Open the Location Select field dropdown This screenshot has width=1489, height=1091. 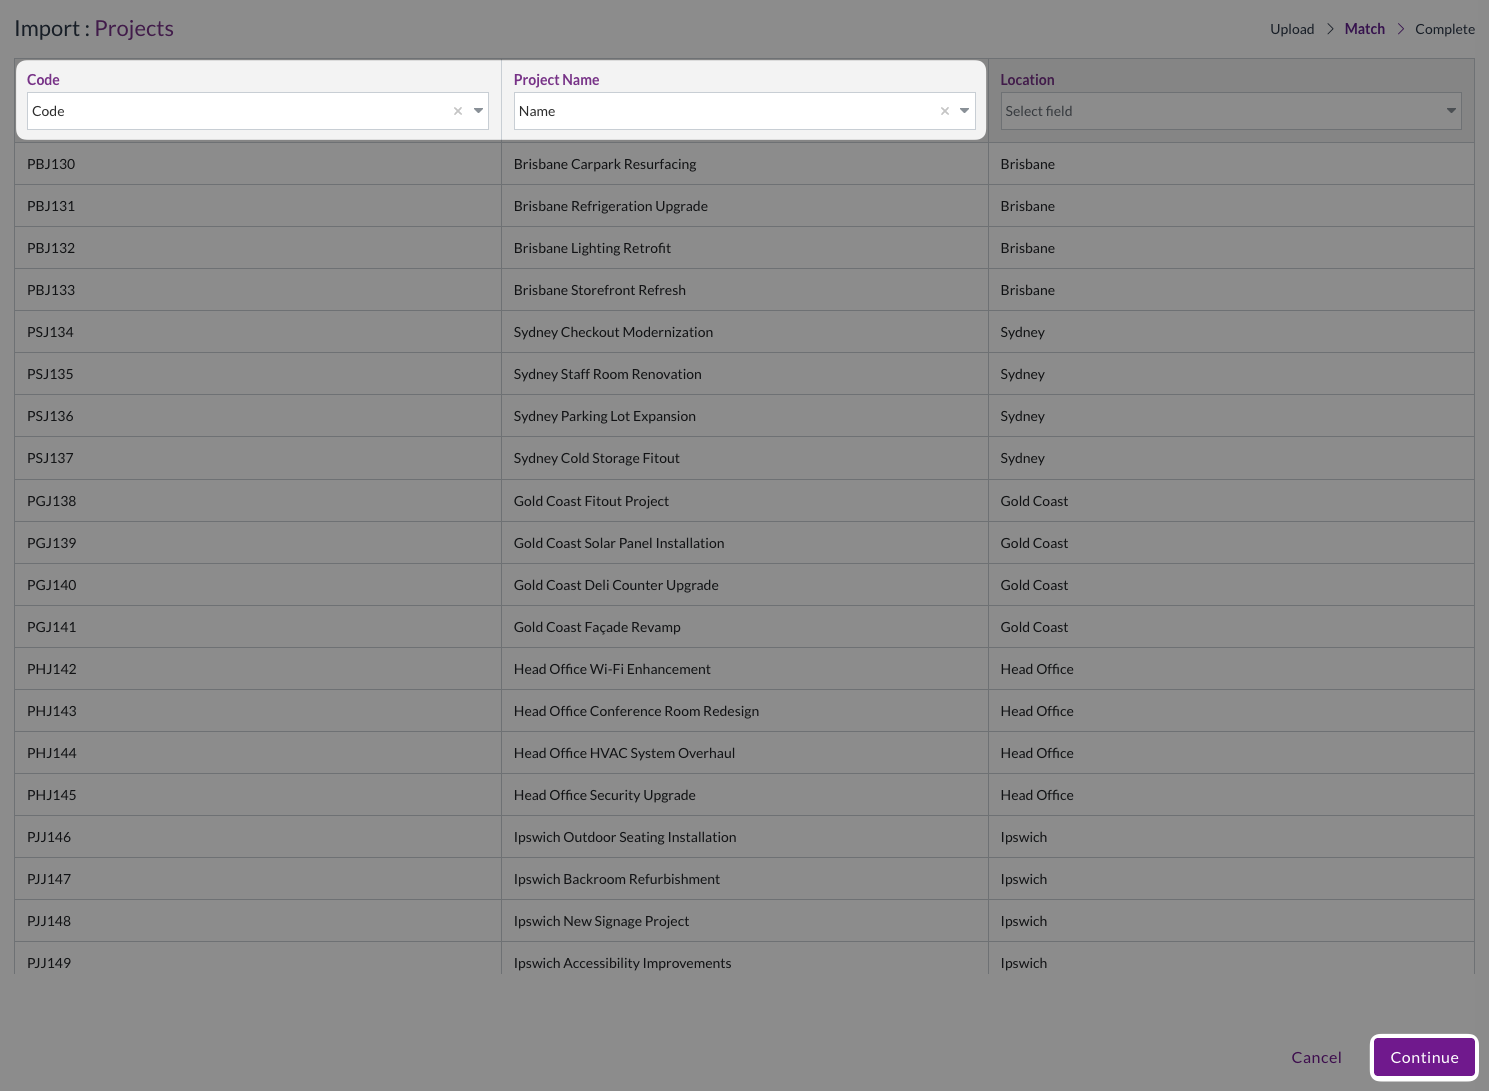tap(1230, 111)
